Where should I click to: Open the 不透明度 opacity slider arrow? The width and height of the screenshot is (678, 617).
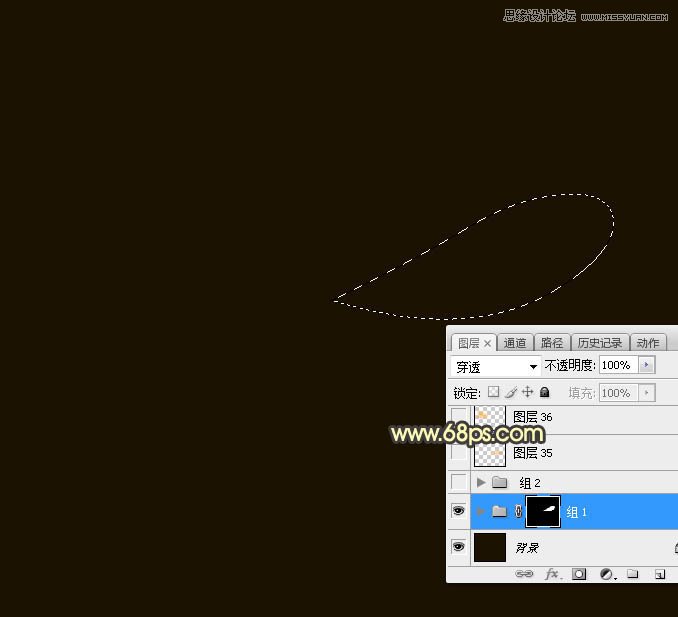tap(646, 365)
